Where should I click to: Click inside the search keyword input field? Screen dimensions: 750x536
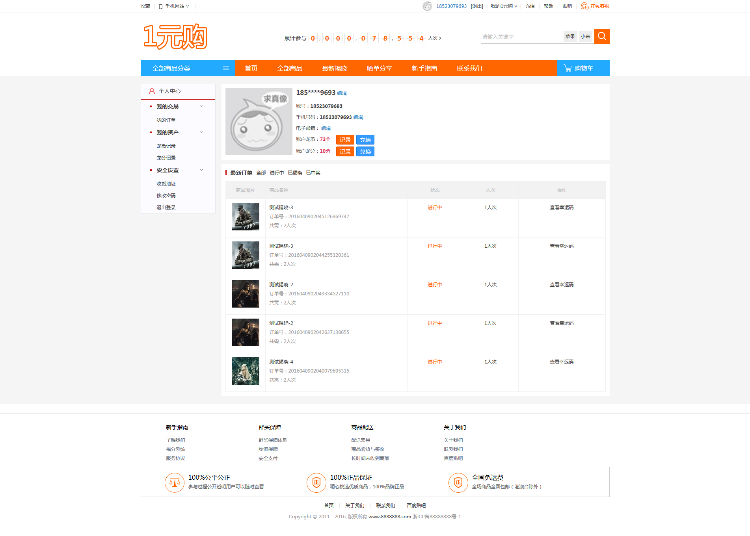click(x=521, y=36)
